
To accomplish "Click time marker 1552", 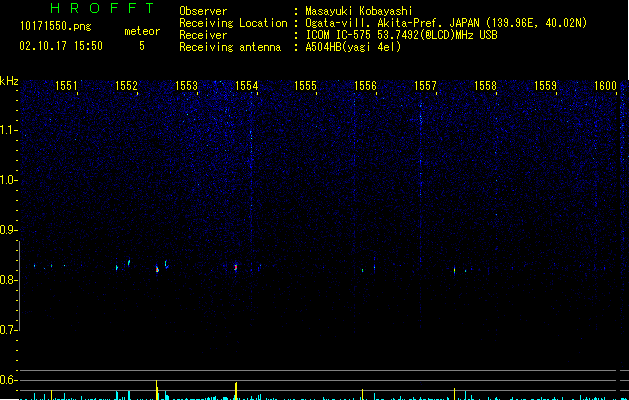I will pos(126,86).
